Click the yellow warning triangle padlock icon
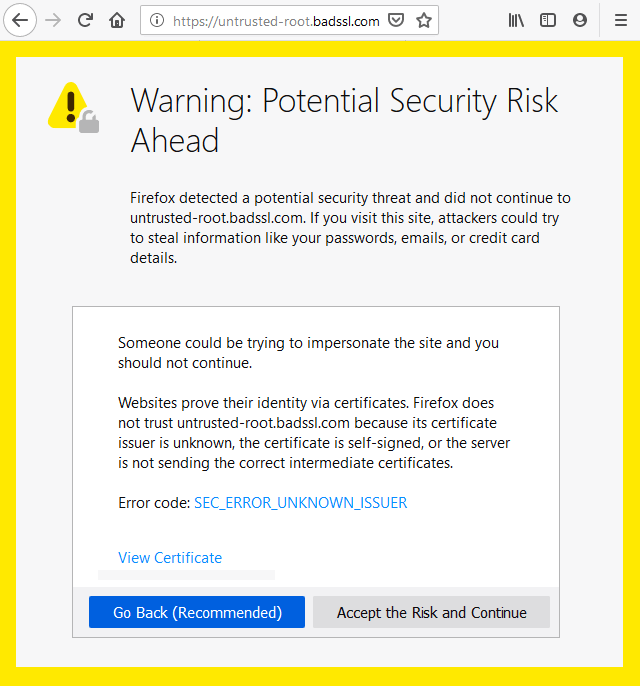Viewport: 640px width, 686px height. tap(74, 107)
